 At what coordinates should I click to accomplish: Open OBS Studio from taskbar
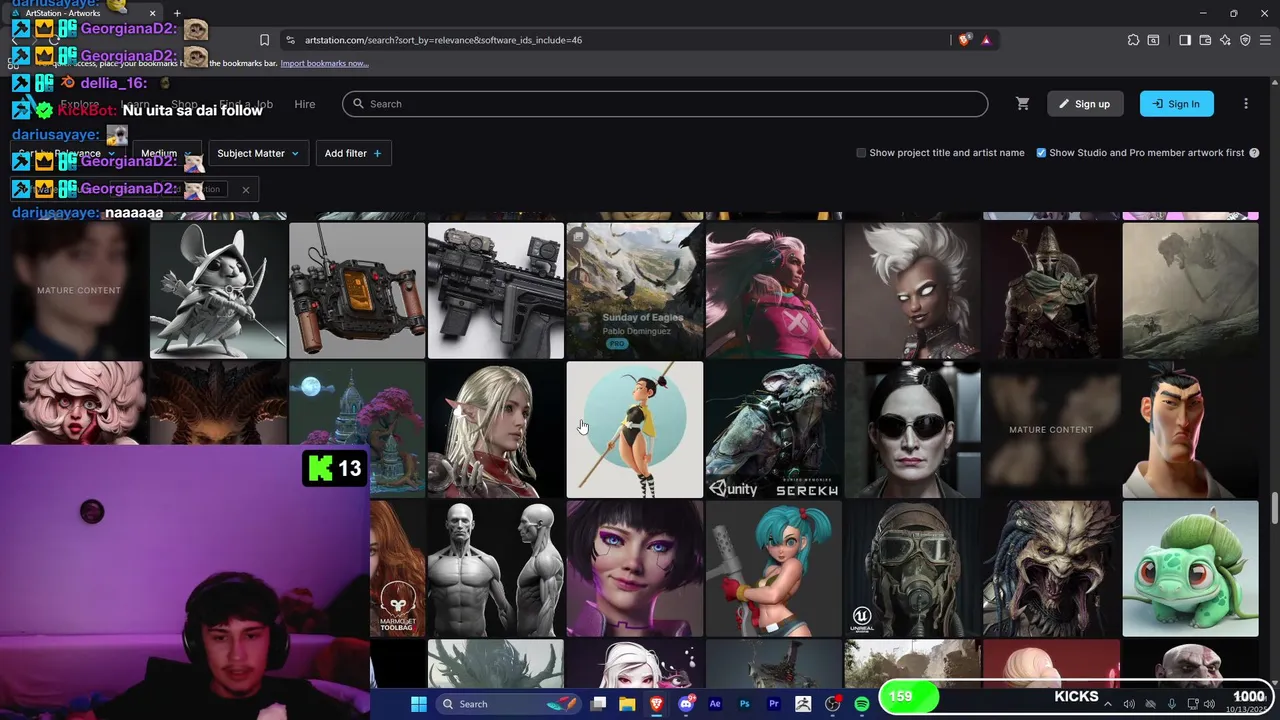pyautogui.click(x=832, y=704)
